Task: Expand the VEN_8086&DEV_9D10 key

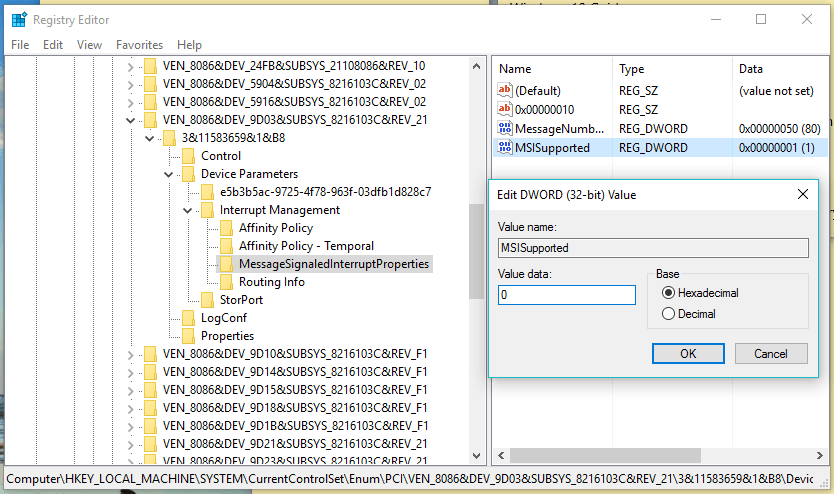Action: tap(130, 354)
